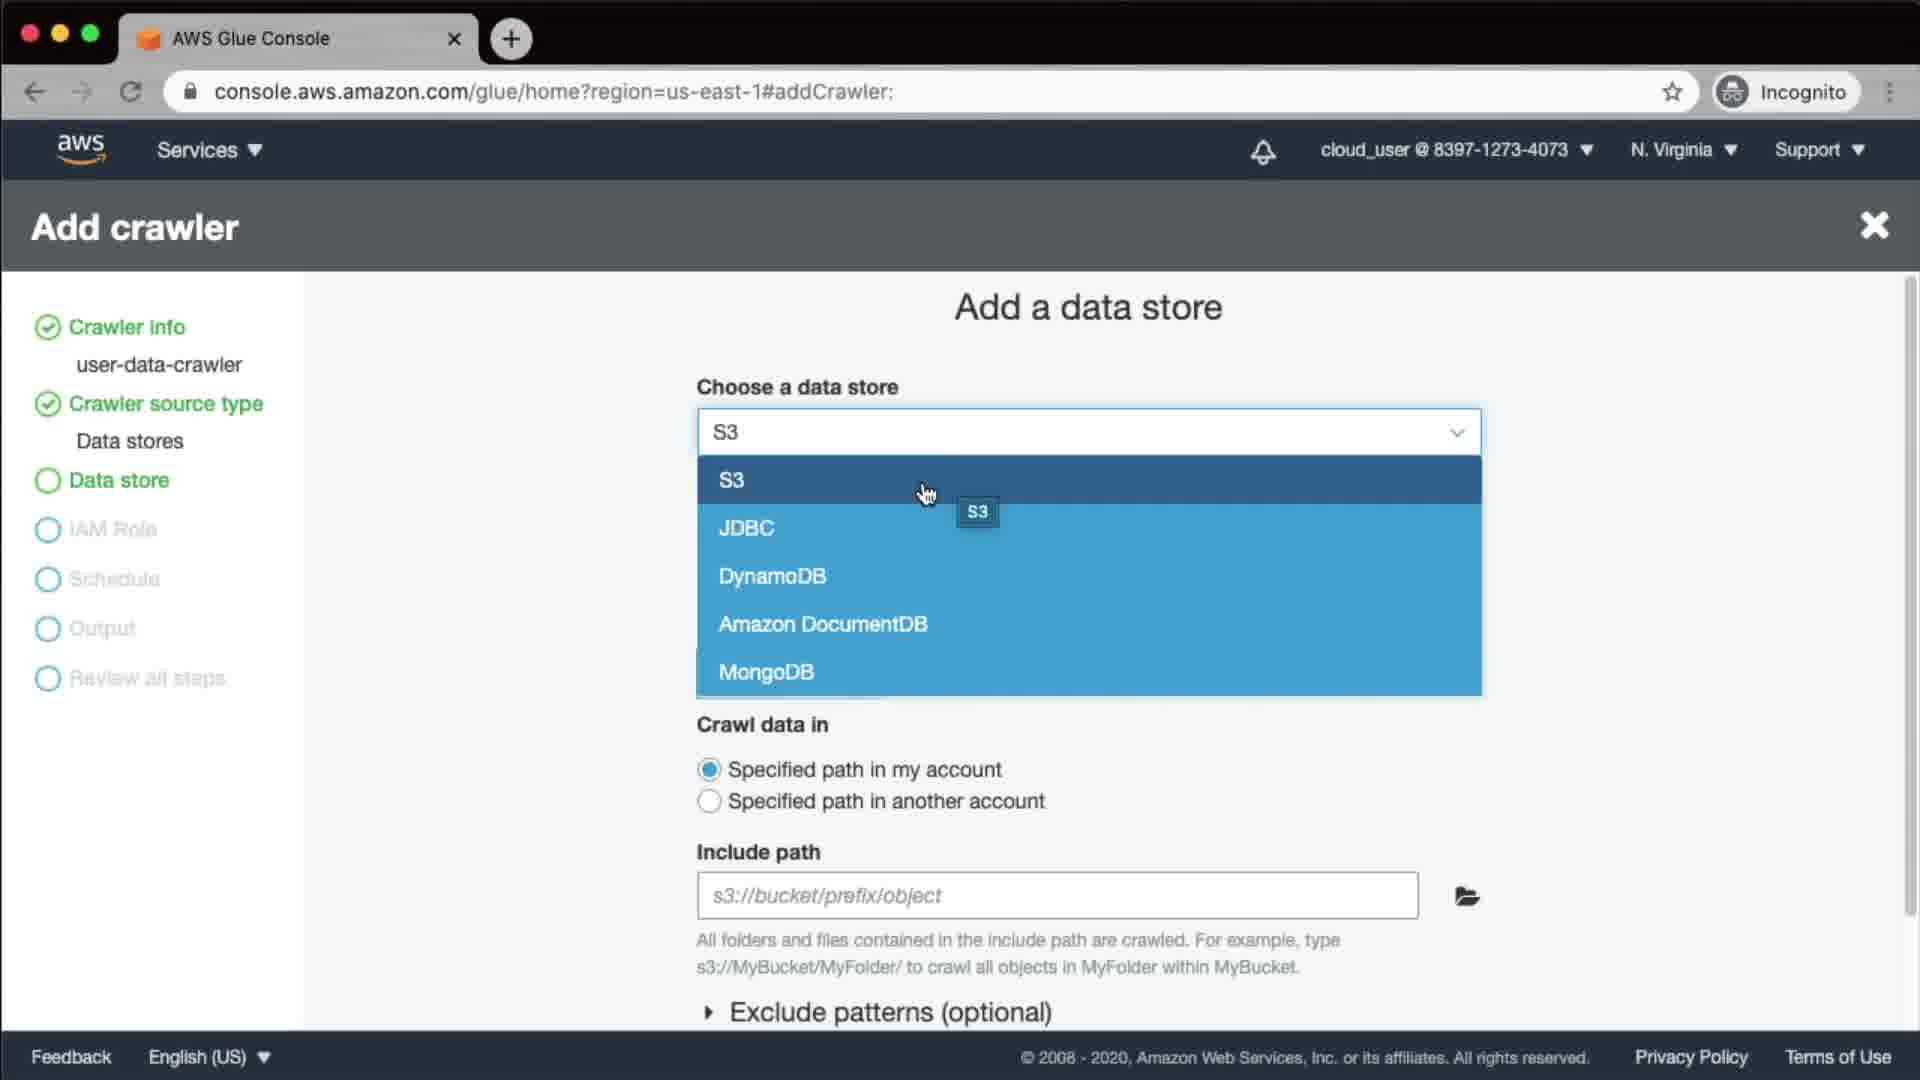Click the AWS logo home icon
The width and height of the screenshot is (1920, 1080).
click(80, 149)
